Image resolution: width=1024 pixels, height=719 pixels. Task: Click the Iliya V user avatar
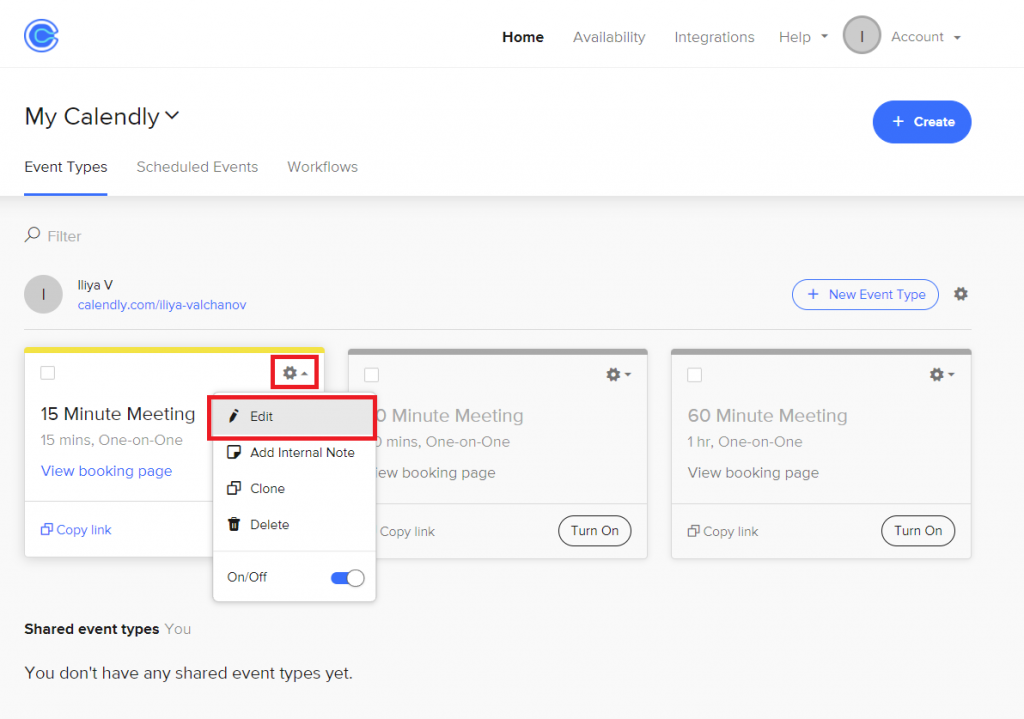pyautogui.click(x=43, y=295)
